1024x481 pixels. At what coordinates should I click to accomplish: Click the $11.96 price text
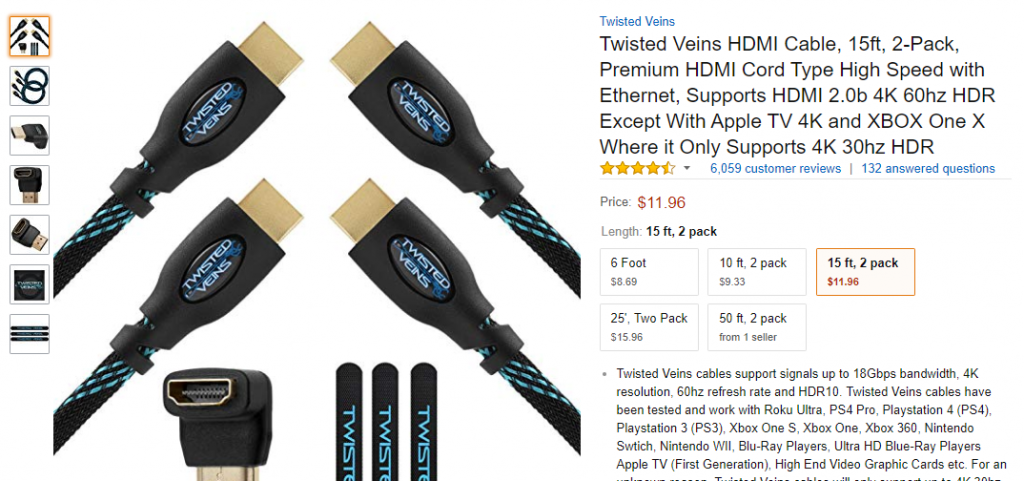pos(662,203)
